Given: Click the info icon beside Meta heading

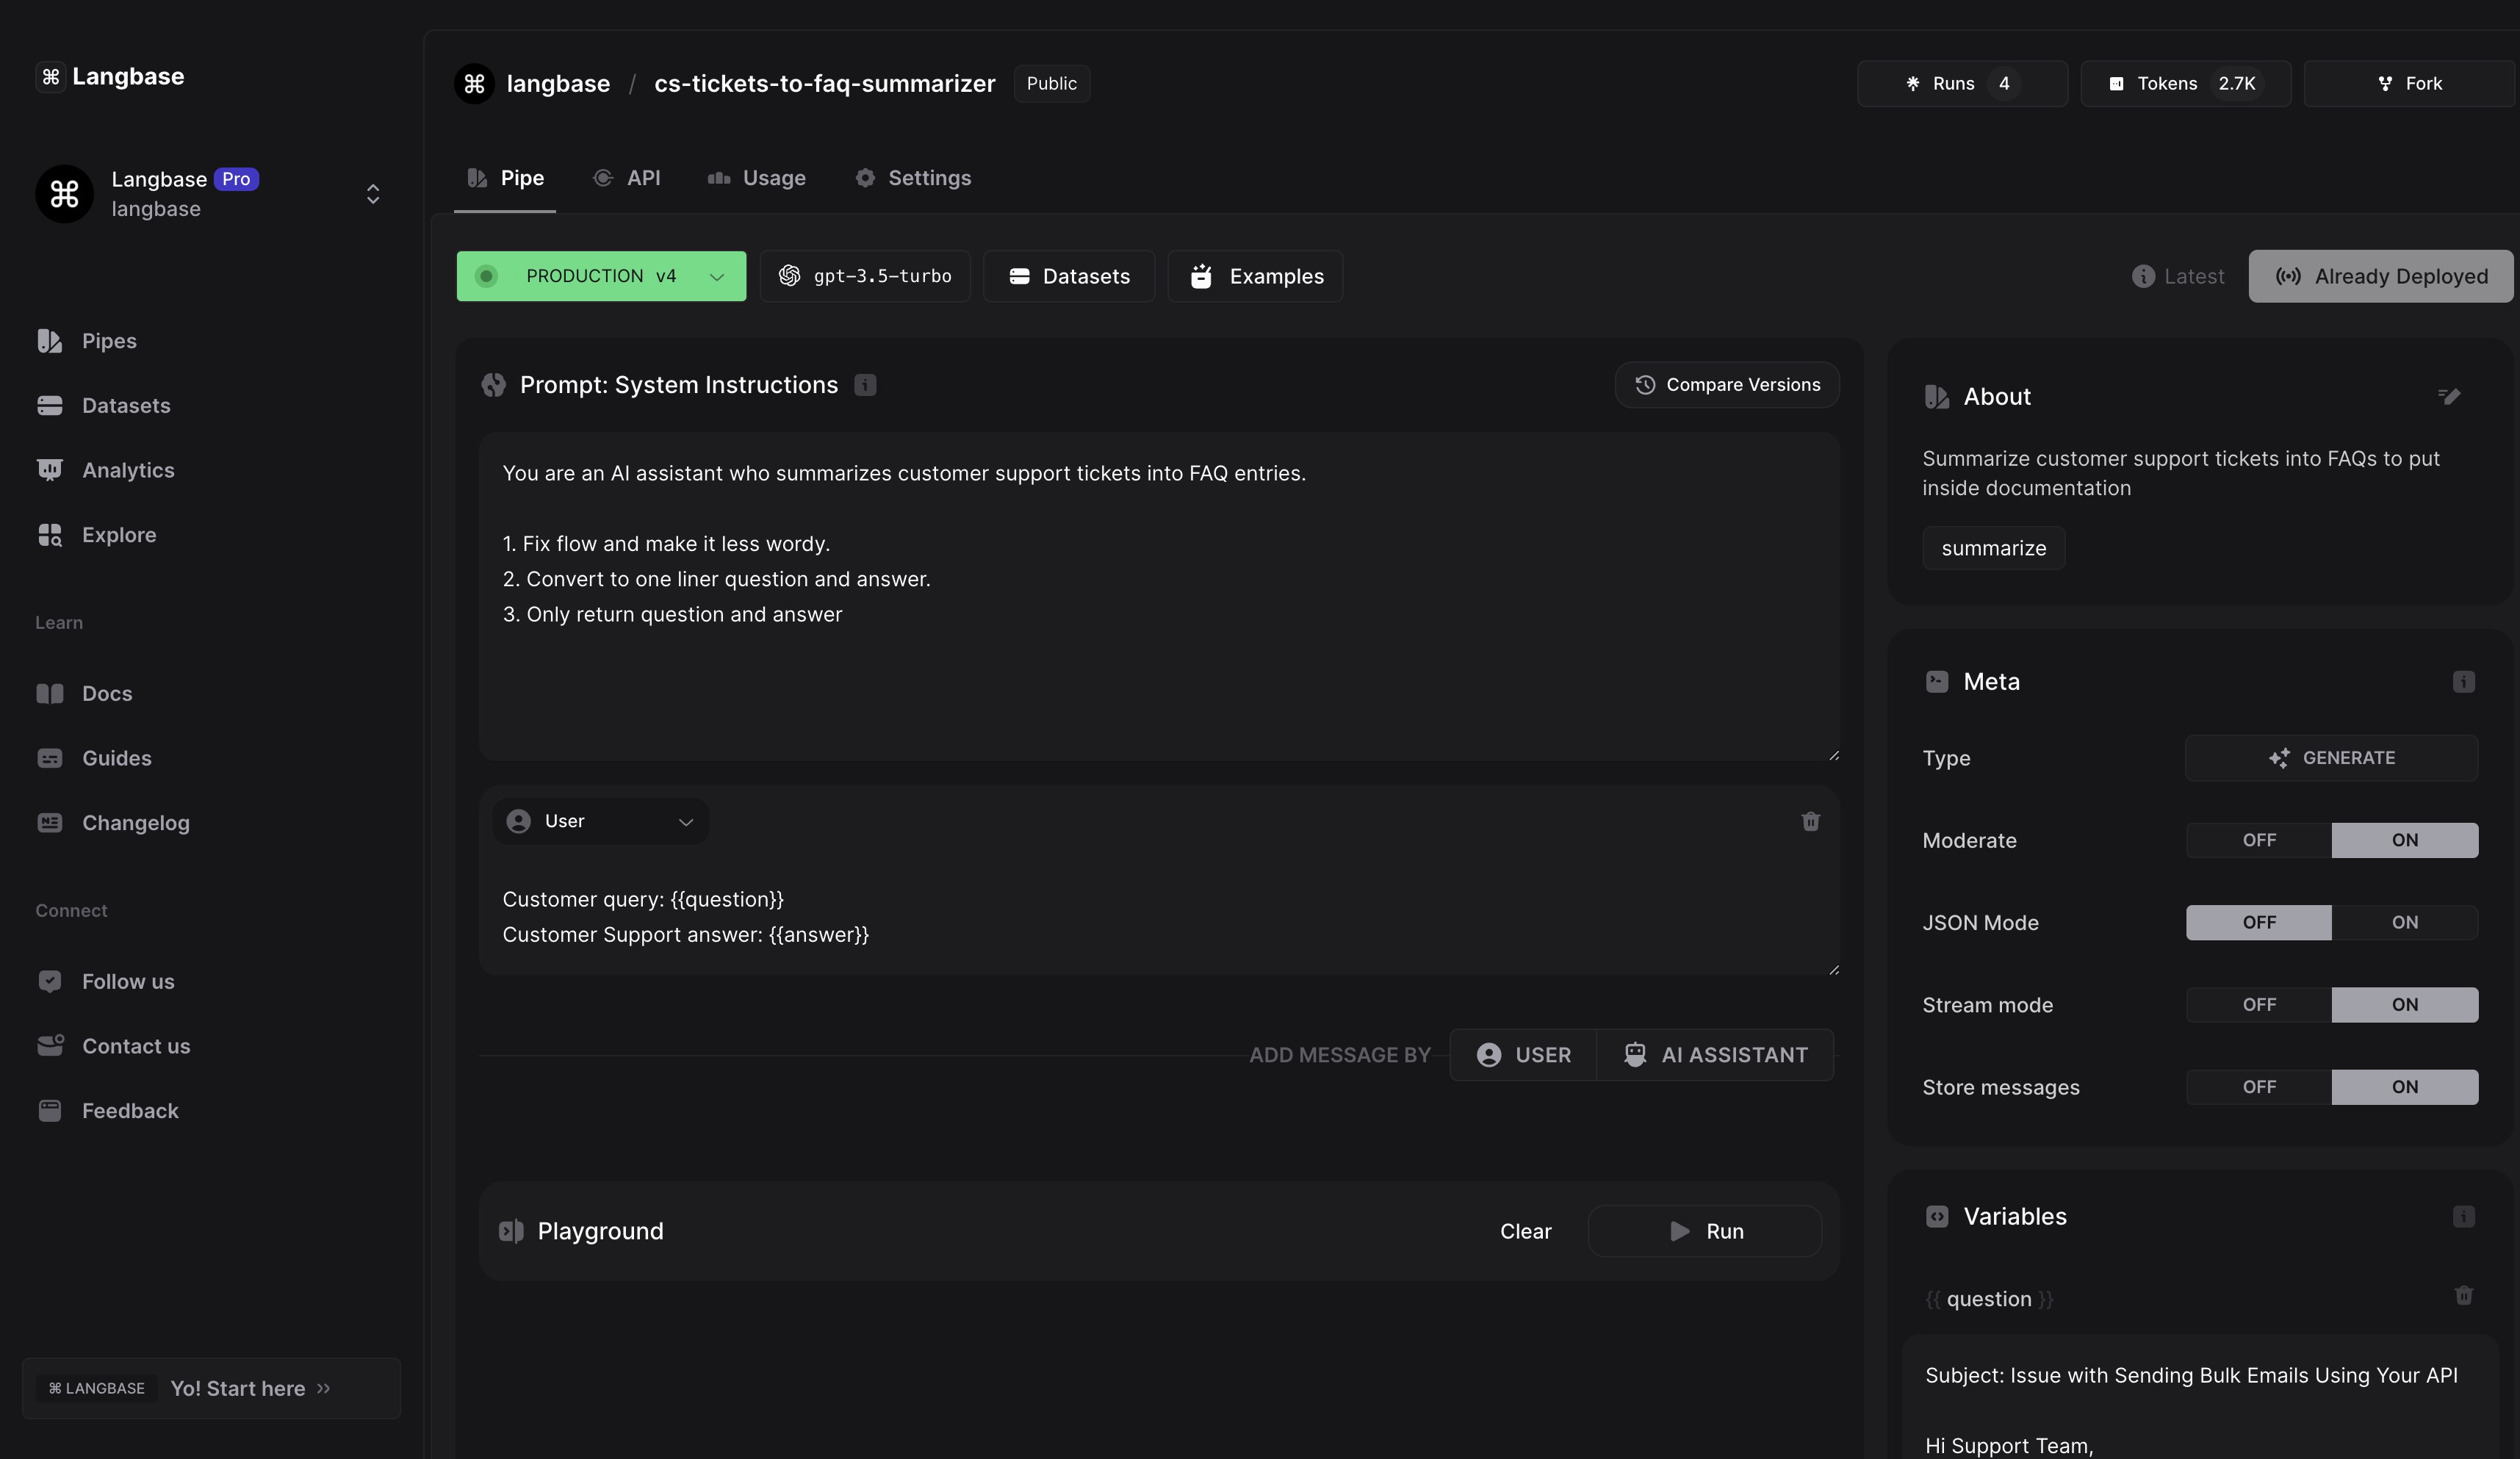Looking at the screenshot, I should pyautogui.click(x=2463, y=682).
